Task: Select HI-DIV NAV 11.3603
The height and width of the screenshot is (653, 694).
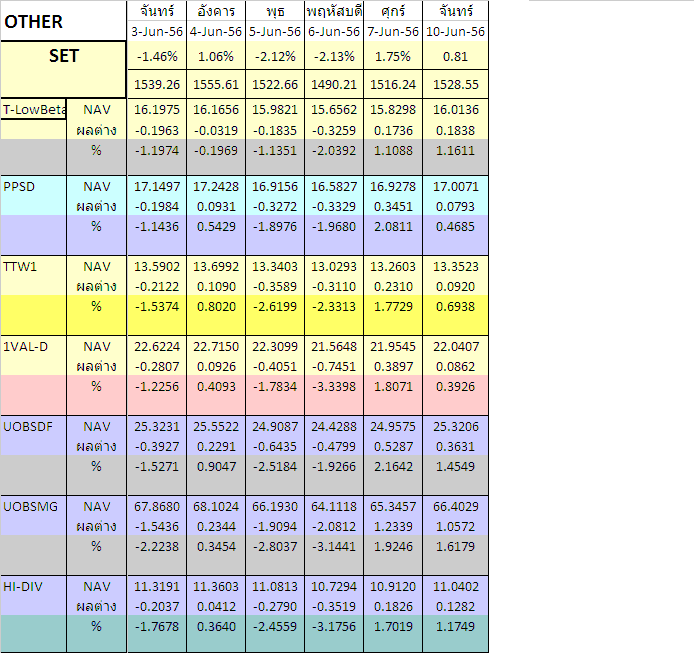Action: point(216,587)
